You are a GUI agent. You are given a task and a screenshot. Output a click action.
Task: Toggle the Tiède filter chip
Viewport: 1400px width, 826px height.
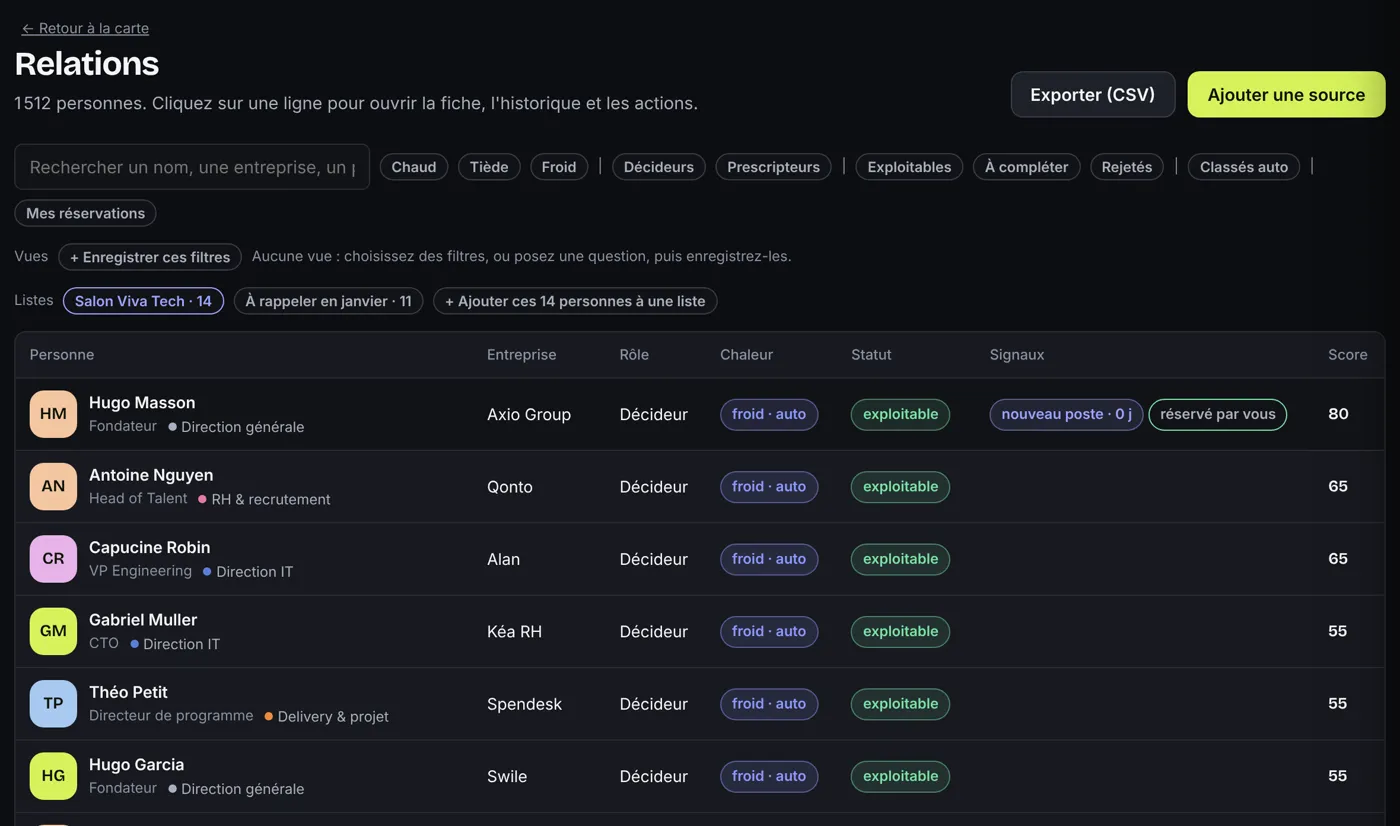tap(489, 167)
